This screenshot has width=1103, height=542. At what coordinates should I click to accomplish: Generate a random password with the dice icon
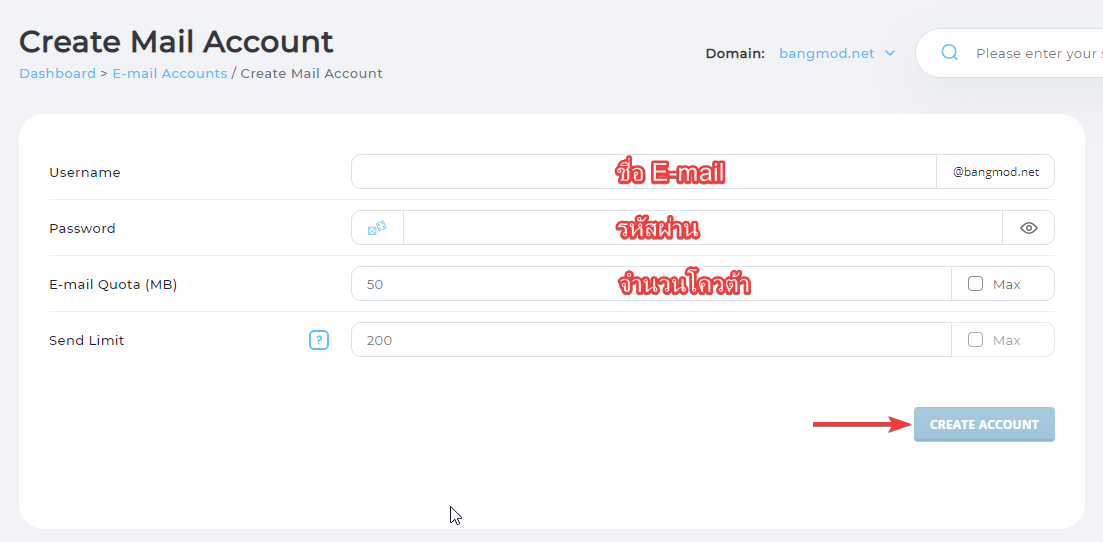[377, 227]
